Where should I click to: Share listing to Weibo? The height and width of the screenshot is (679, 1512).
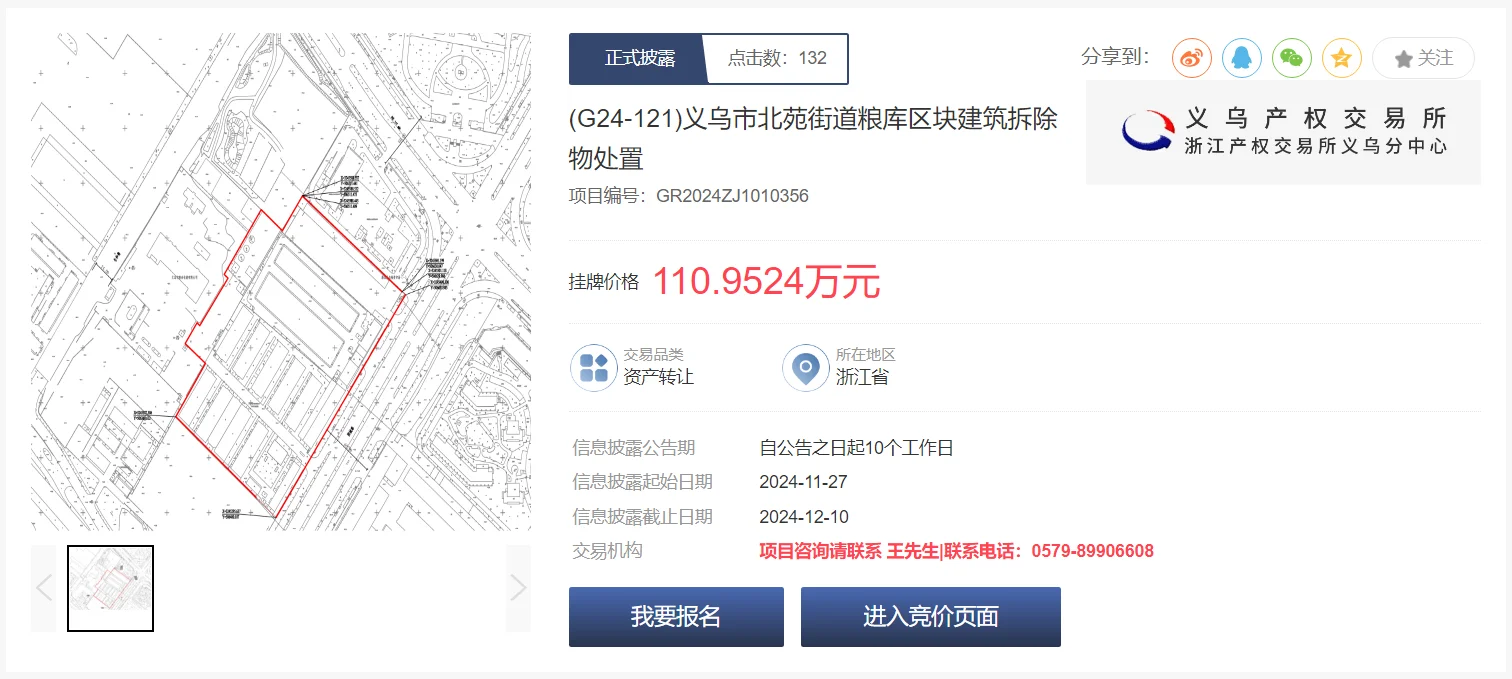pyautogui.click(x=1191, y=58)
